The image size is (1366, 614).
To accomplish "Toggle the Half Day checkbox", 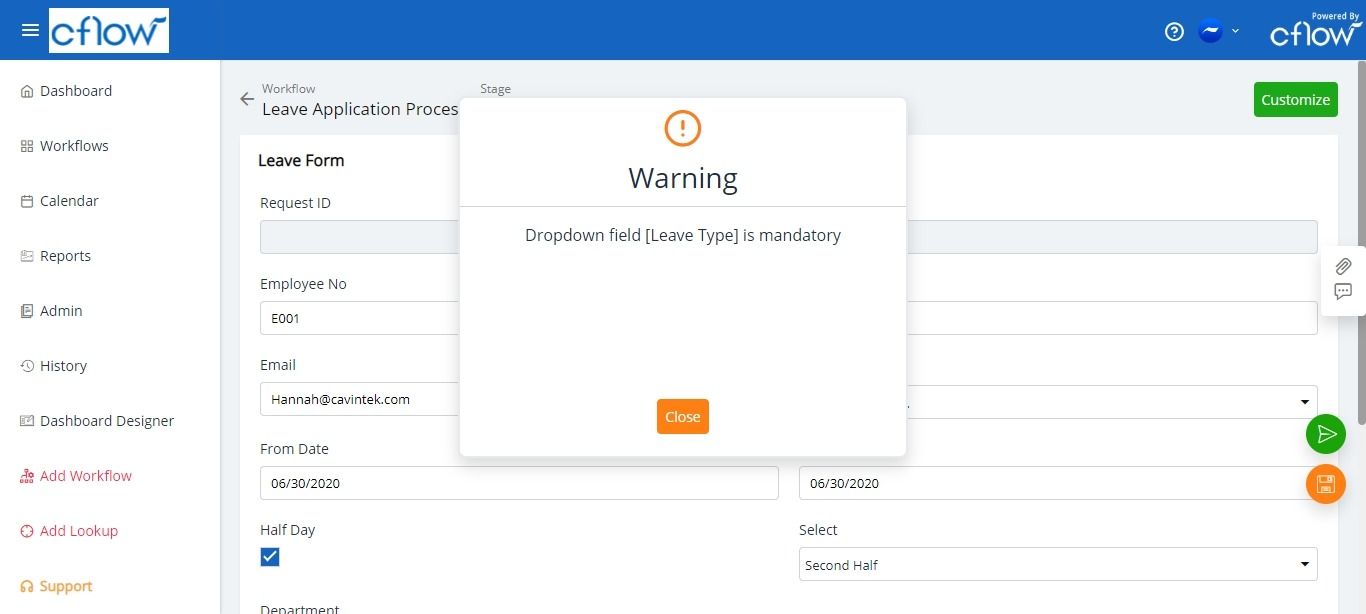I will click(269, 557).
